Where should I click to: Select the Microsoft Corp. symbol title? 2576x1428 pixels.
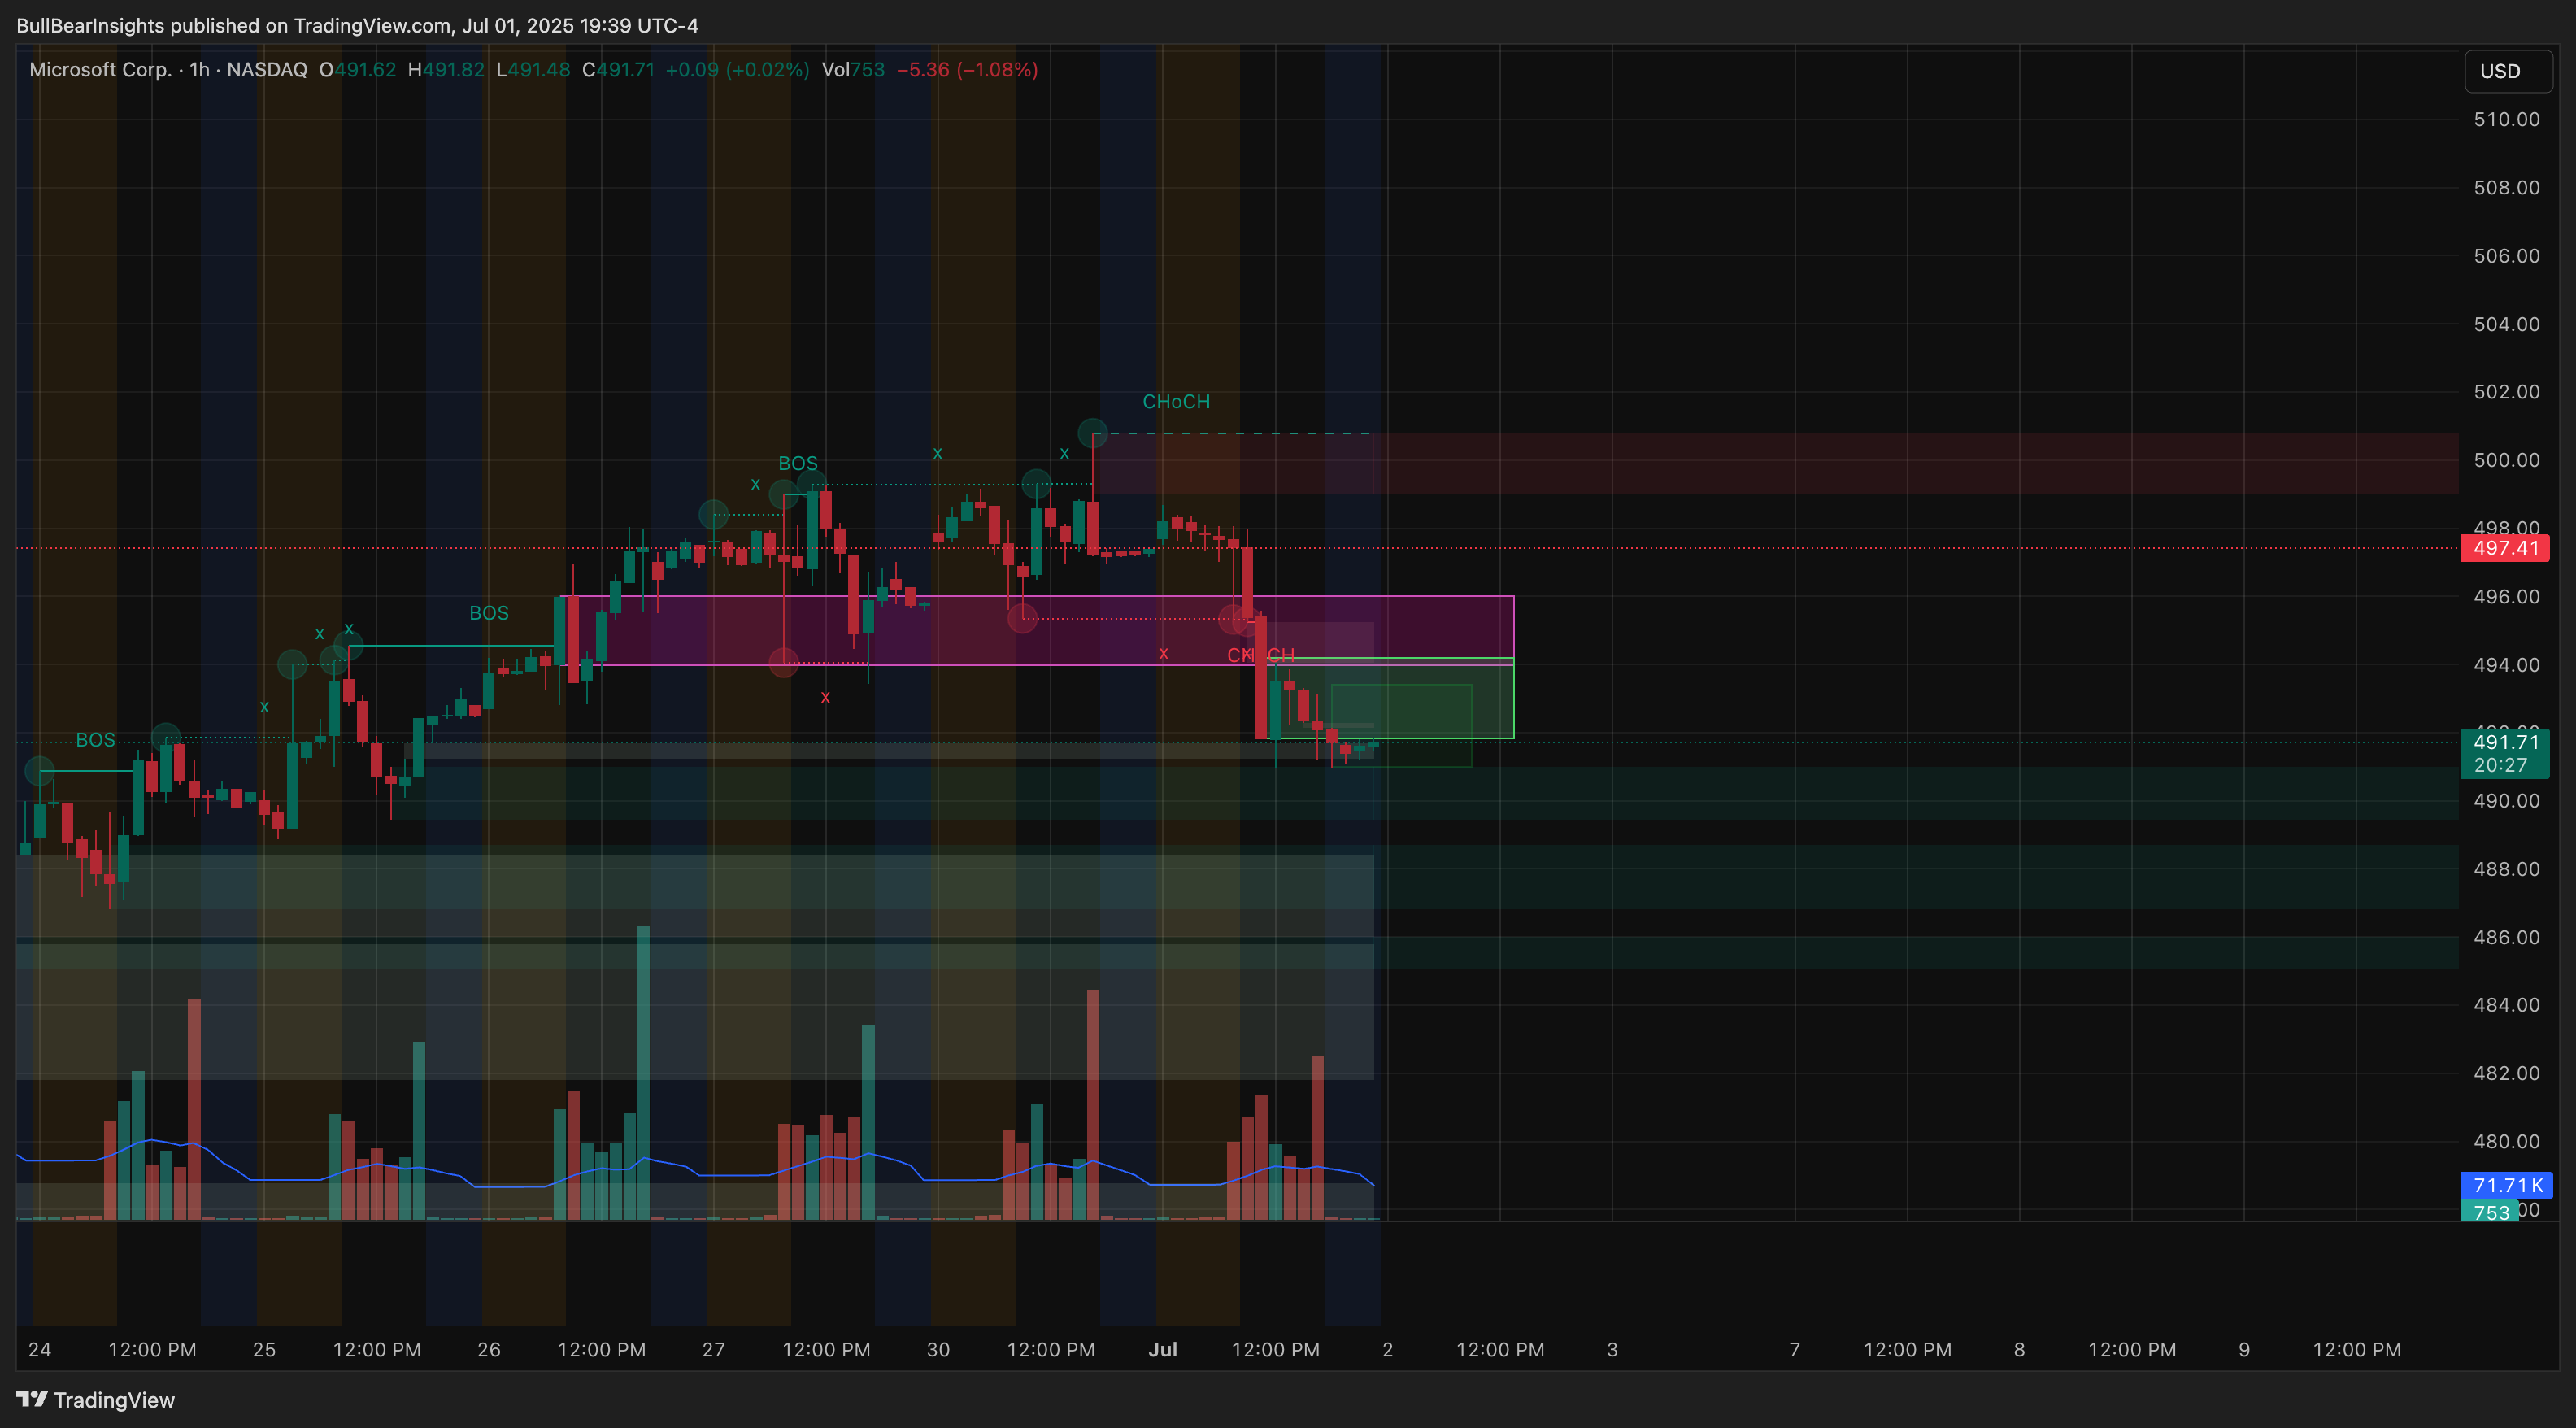pos(100,70)
